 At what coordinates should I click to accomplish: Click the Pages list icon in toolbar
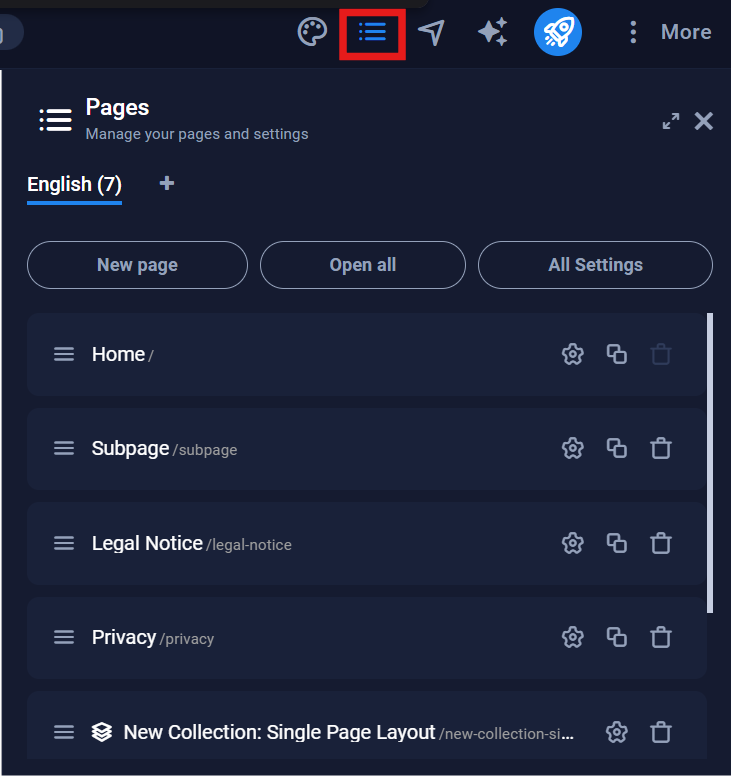[x=372, y=33]
